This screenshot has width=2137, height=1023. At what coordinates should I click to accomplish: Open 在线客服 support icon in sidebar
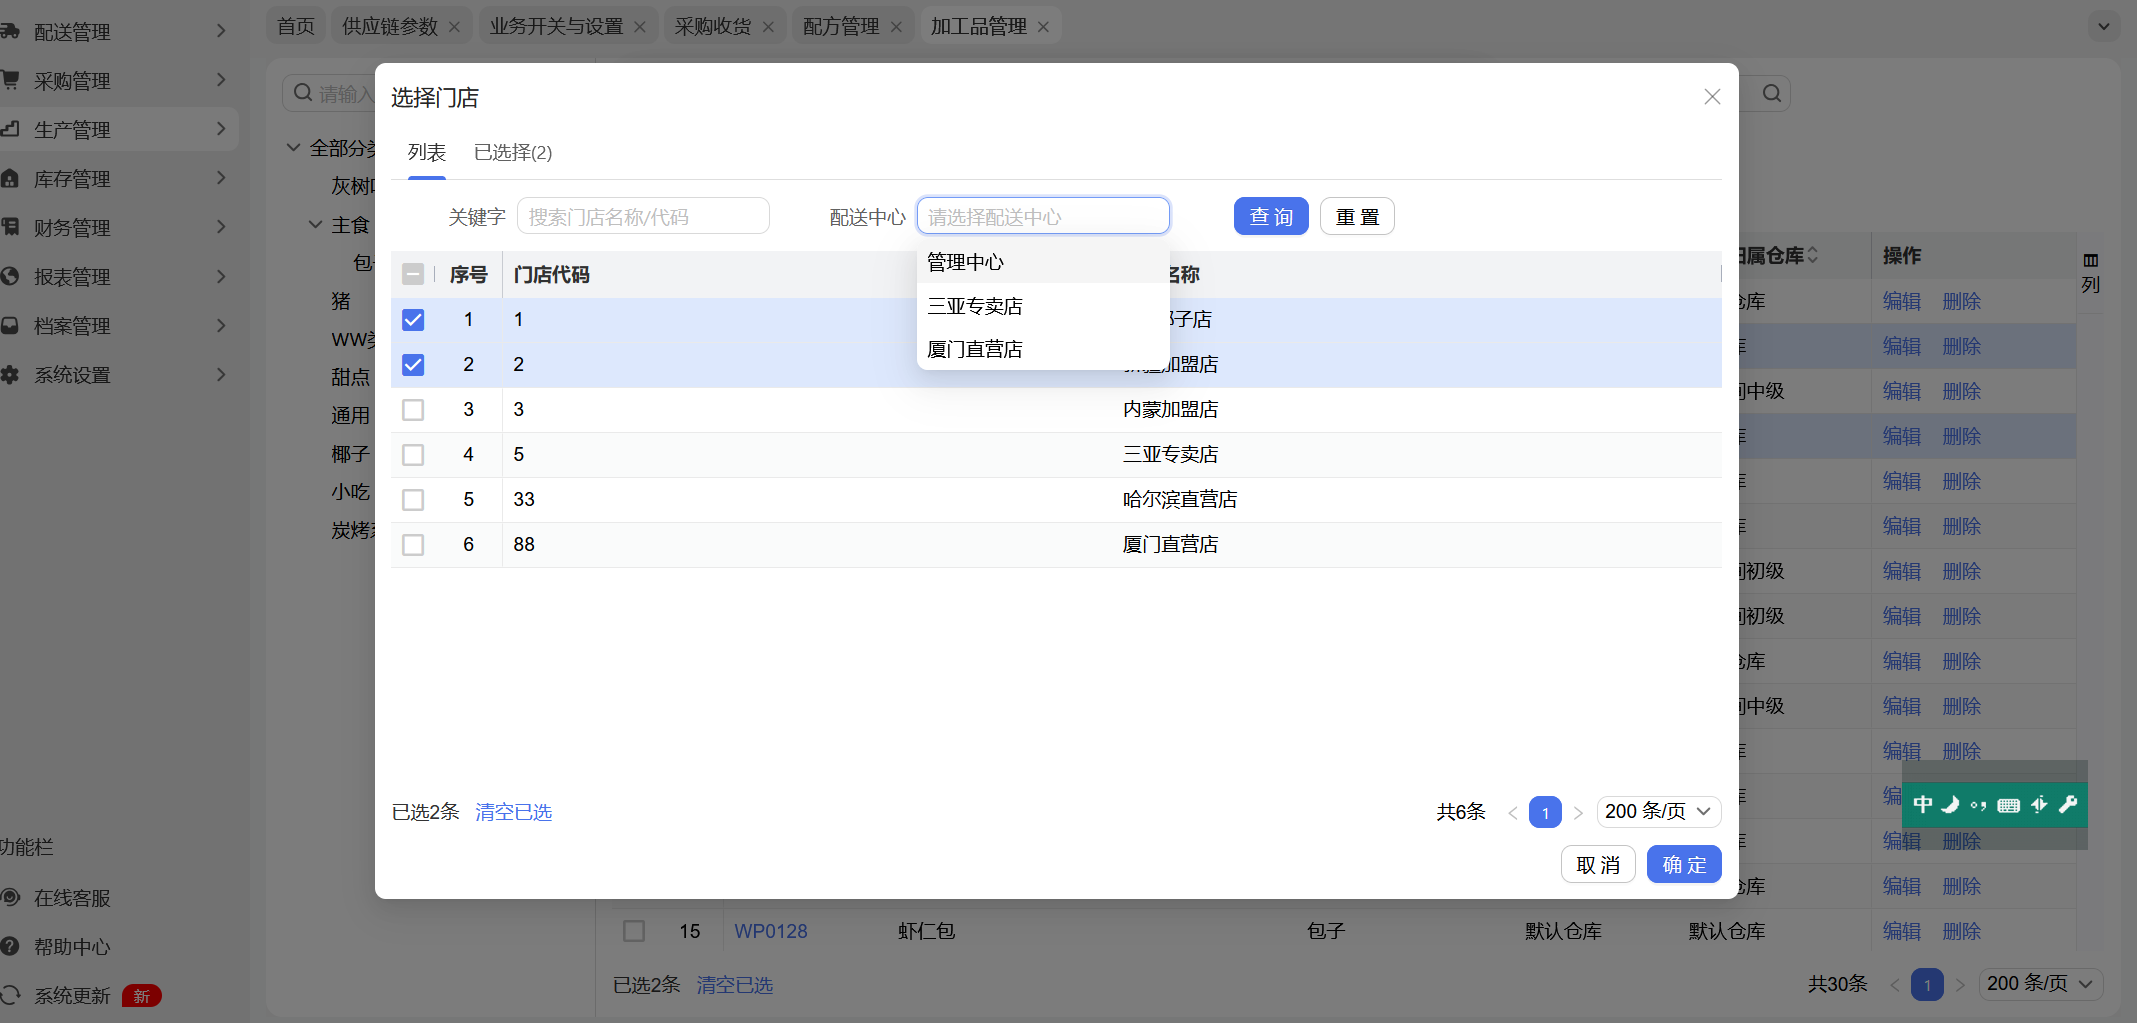coord(11,897)
